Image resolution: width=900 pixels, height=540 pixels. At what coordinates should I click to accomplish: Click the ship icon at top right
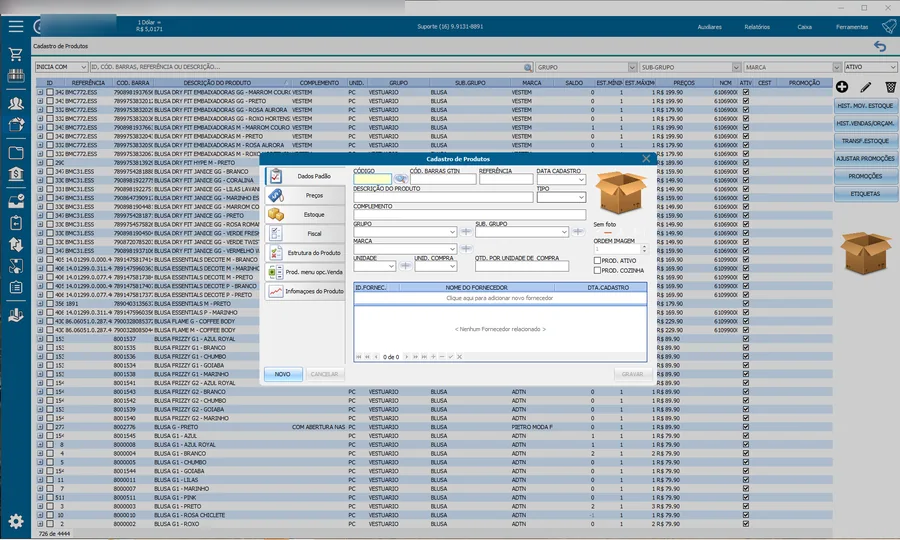coord(889,26)
